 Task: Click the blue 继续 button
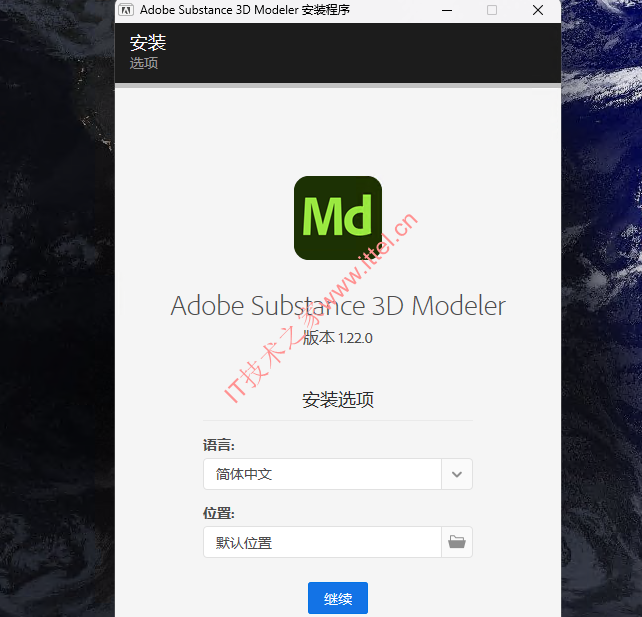pos(338,598)
